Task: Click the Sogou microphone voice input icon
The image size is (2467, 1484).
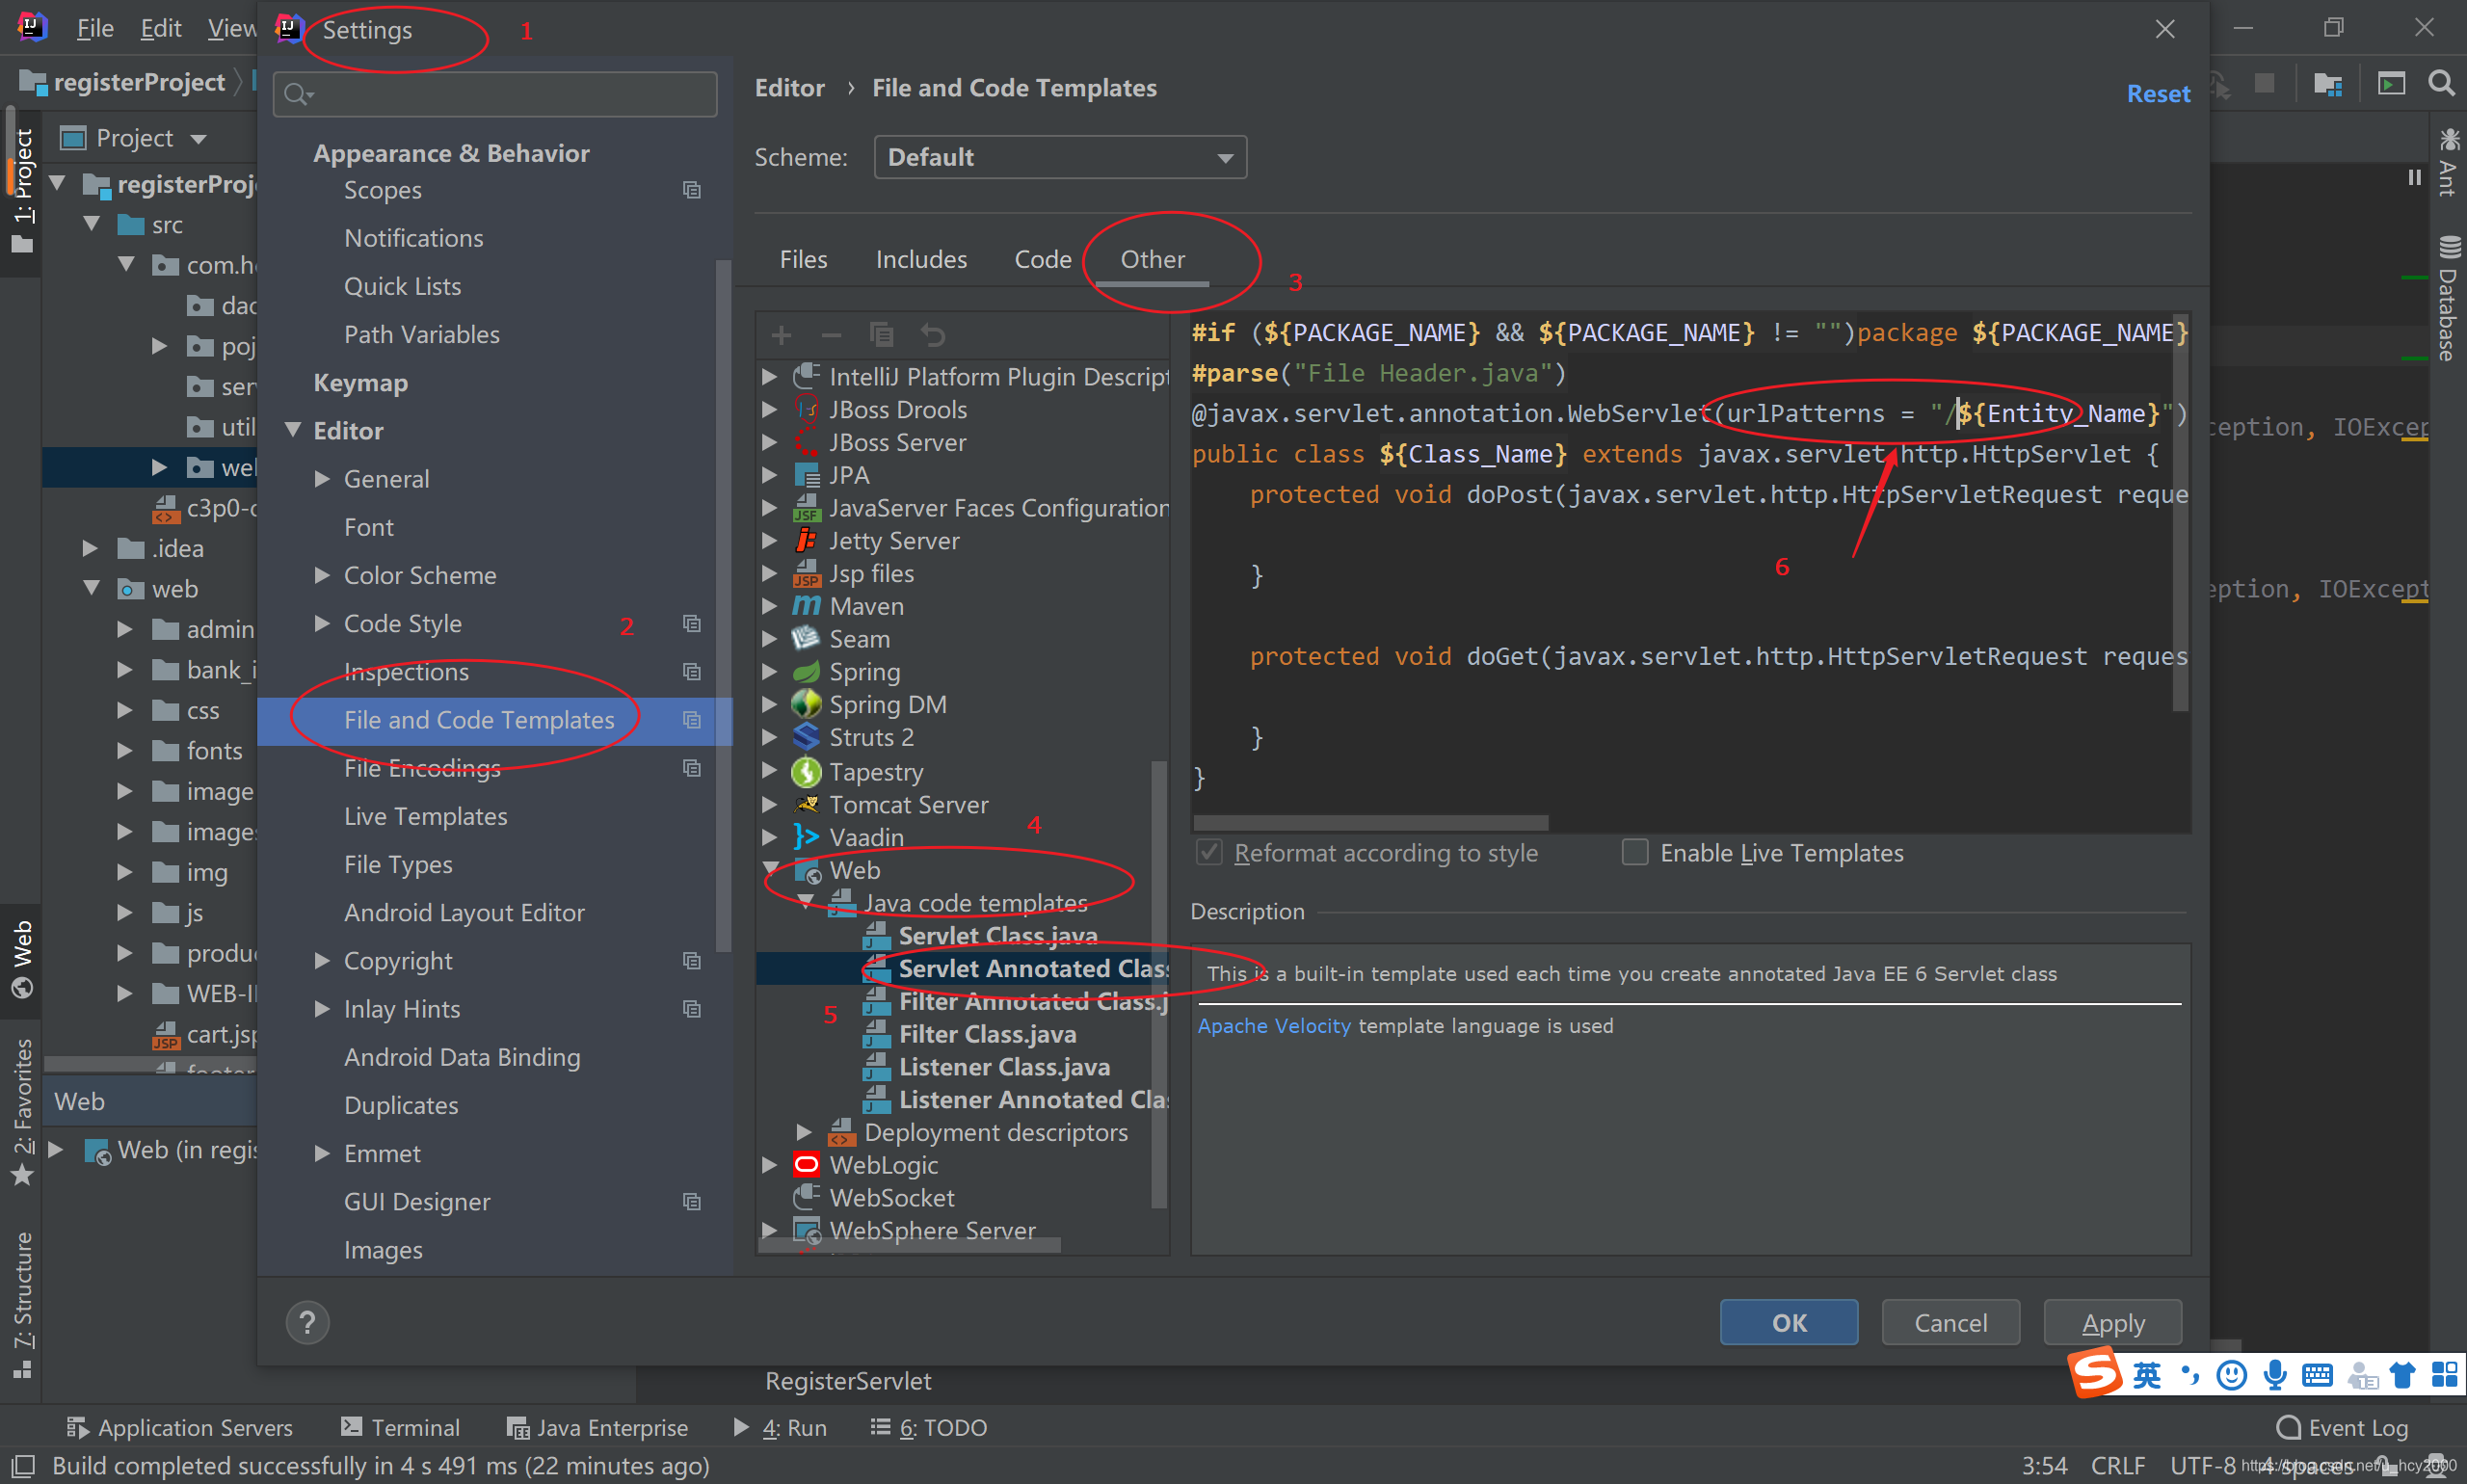Action: 2275,1376
